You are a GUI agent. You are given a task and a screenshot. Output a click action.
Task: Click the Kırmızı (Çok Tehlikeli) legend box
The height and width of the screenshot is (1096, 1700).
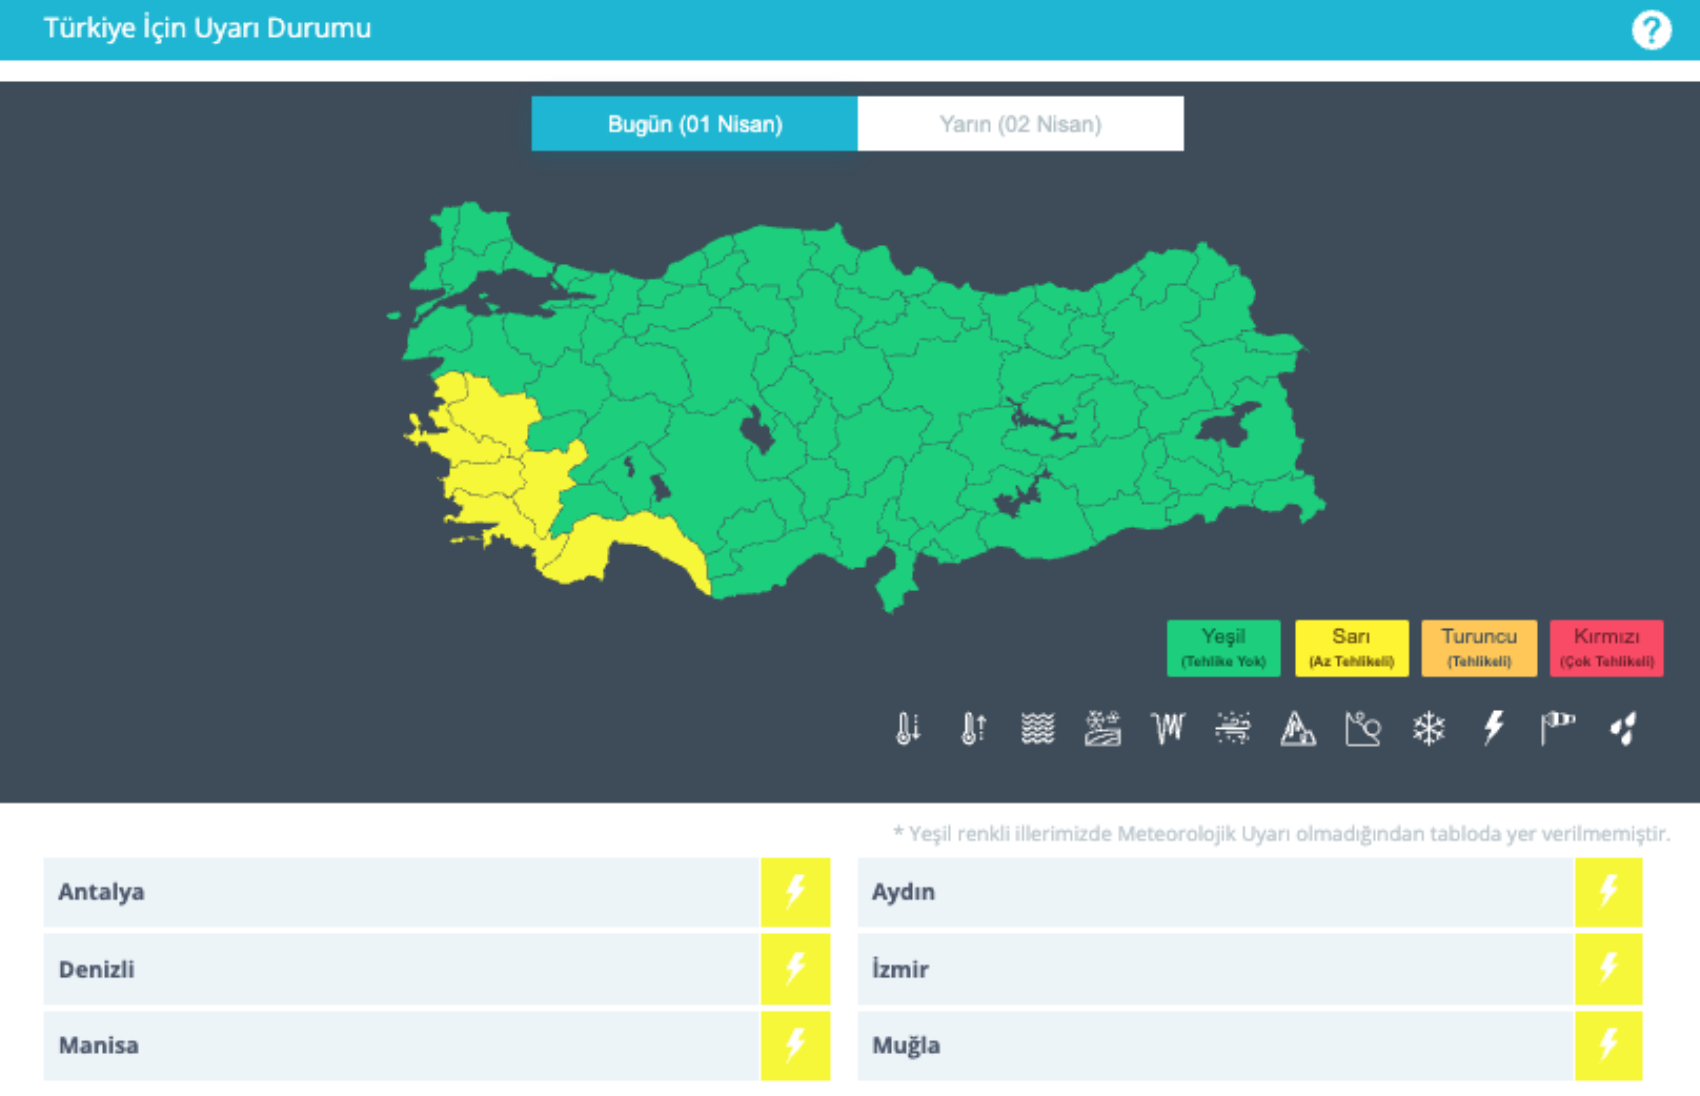[1606, 648]
